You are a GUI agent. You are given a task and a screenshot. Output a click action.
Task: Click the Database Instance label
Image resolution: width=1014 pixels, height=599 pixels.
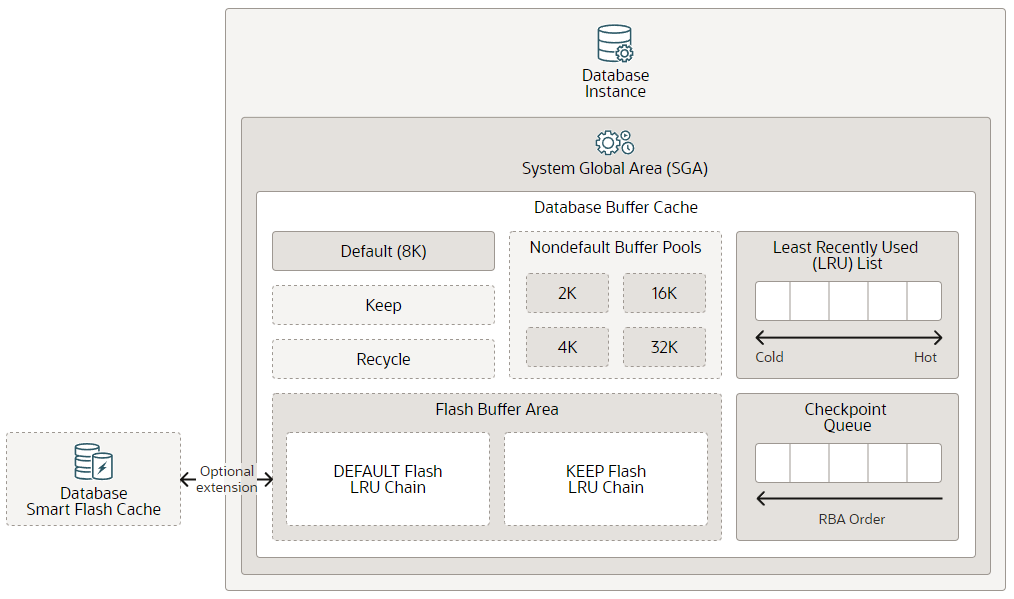(615, 83)
